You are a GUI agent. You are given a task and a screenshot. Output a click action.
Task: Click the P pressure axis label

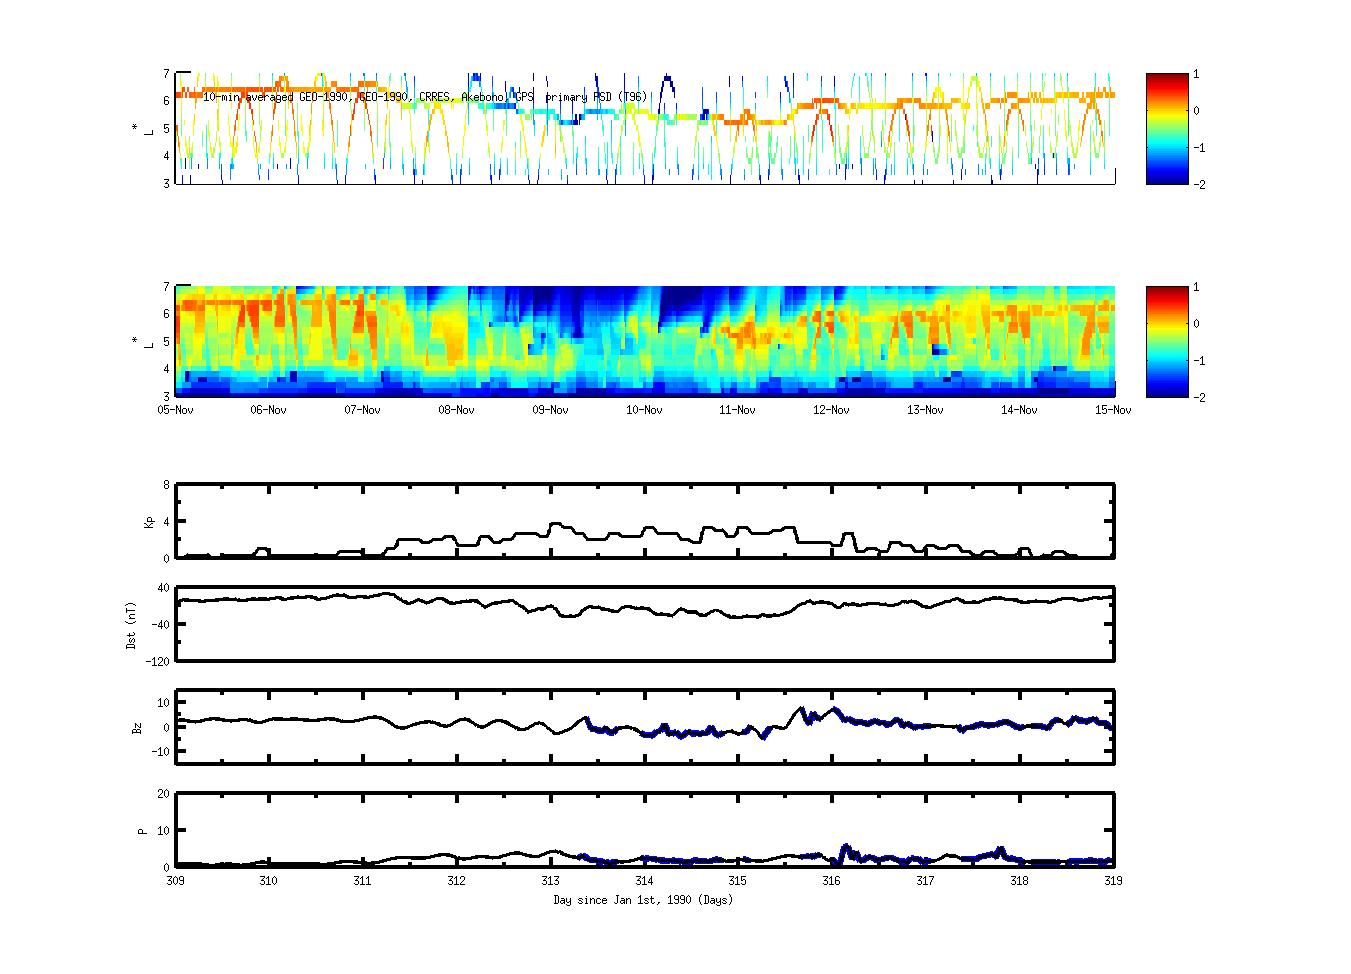coord(143,831)
